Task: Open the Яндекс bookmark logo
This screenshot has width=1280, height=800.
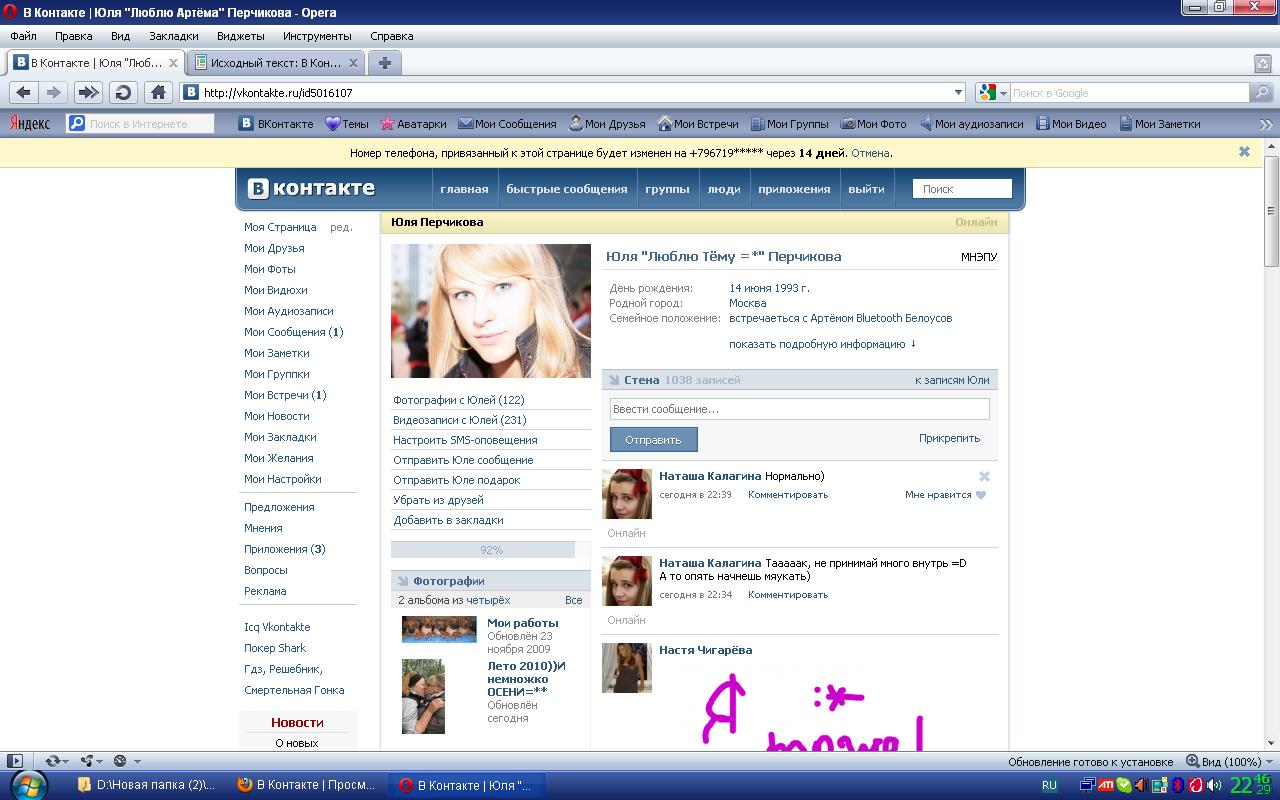Action: tap(30, 124)
